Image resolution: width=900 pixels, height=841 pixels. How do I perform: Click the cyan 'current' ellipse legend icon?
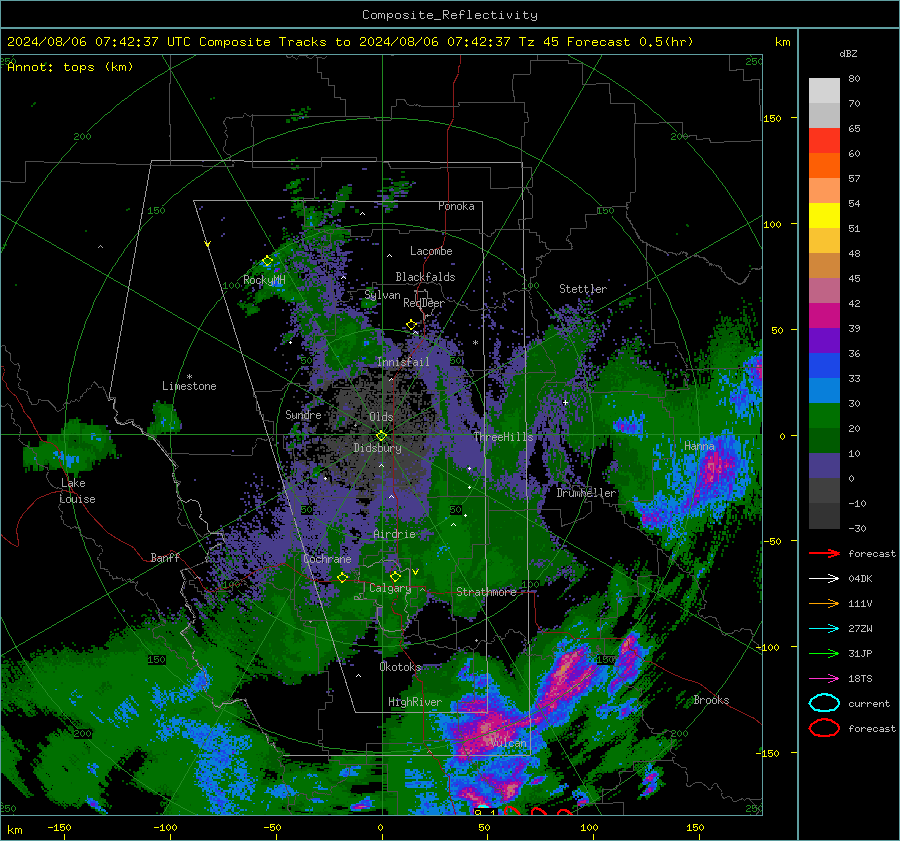pyautogui.click(x=824, y=703)
